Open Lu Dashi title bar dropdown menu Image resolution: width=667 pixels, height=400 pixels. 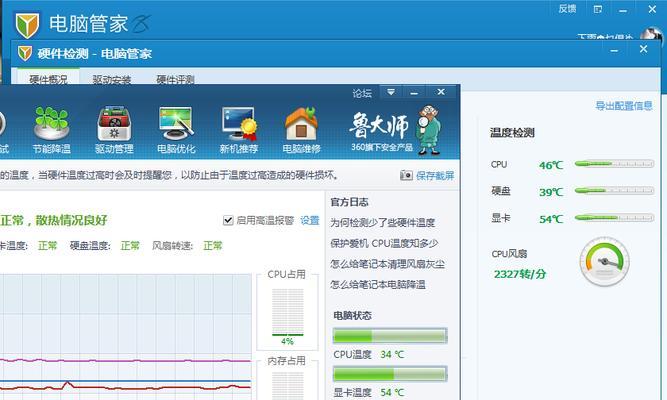pos(391,92)
